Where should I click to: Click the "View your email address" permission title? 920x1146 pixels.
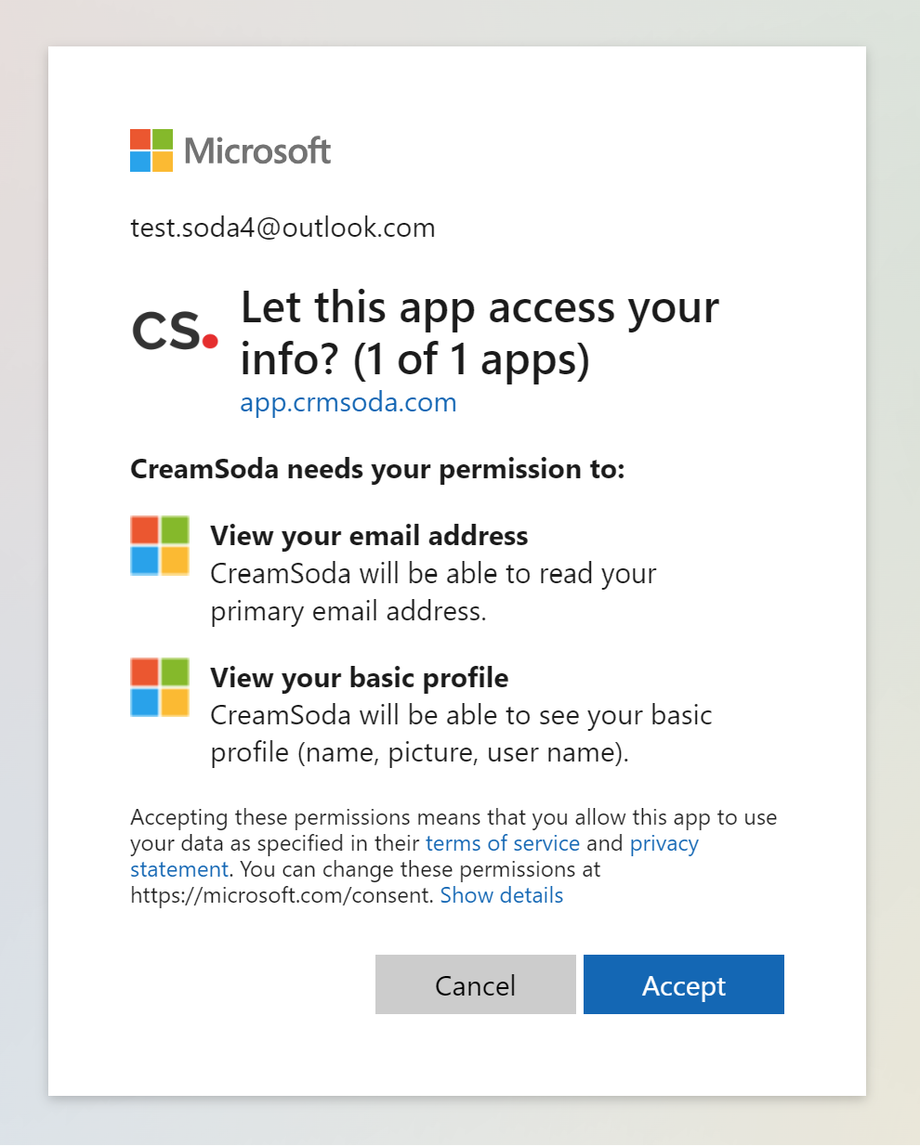[x=369, y=536]
